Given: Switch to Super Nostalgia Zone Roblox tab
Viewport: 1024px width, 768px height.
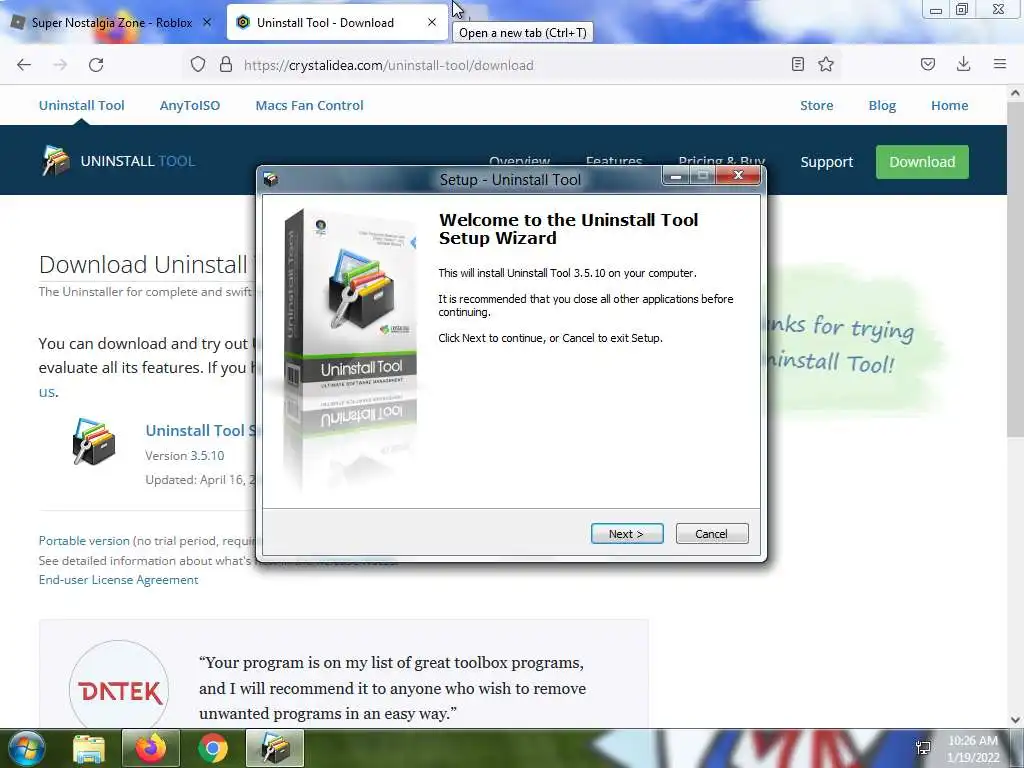Looking at the screenshot, I should tap(112, 23).
